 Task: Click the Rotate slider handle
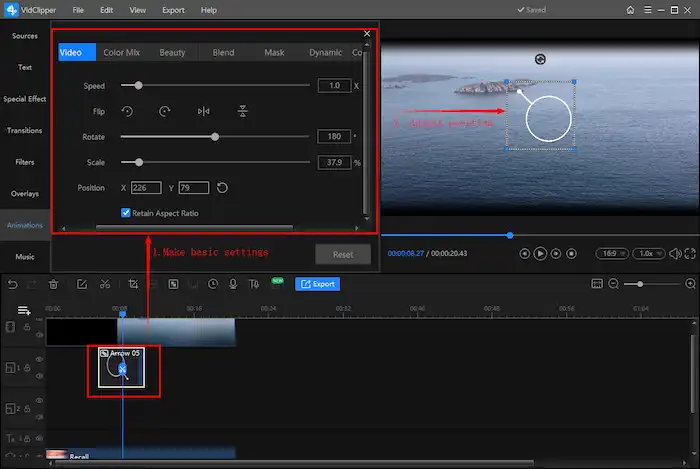[215, 136]
